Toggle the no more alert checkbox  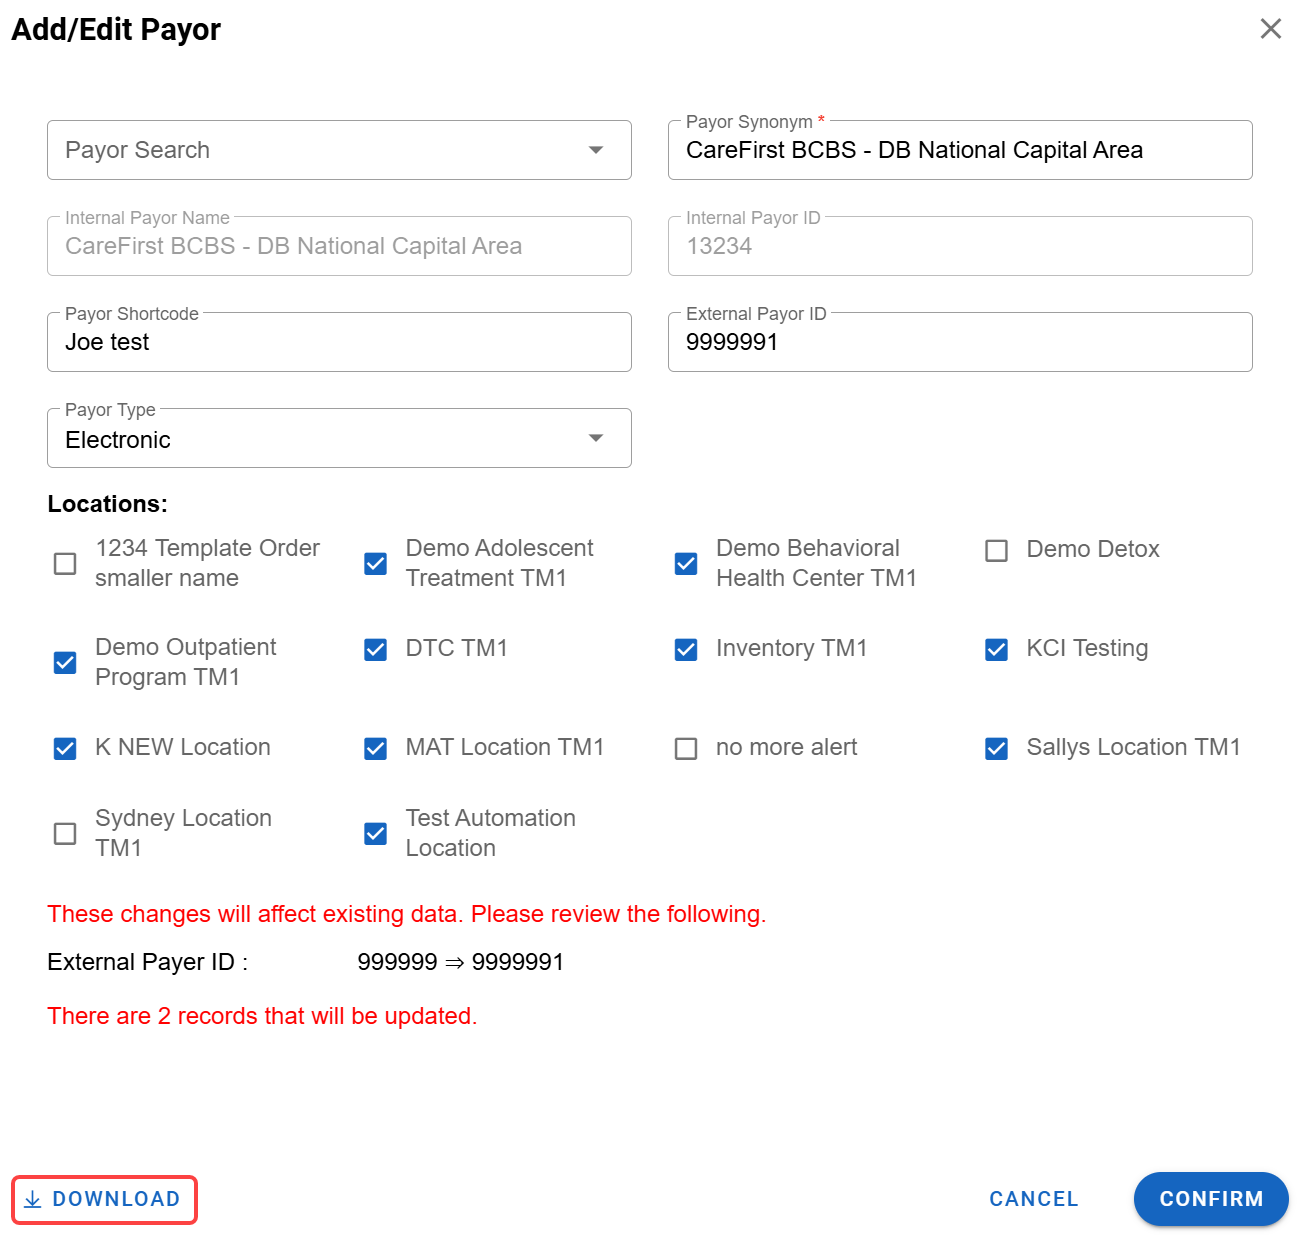point(686,748)
